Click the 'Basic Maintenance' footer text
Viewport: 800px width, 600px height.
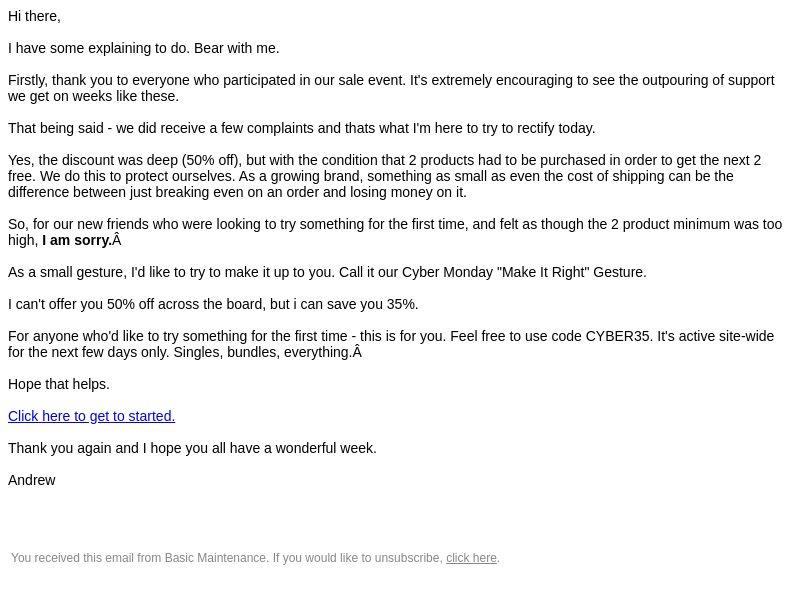pos(215,558)
